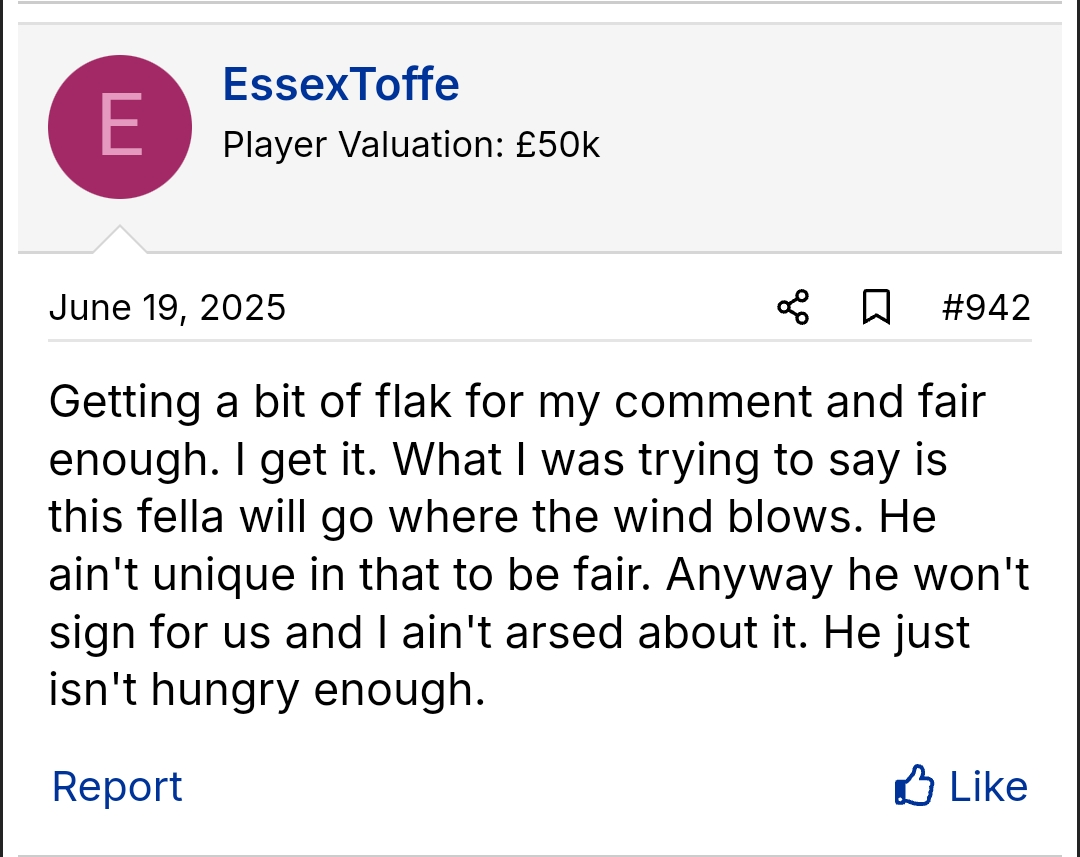The width and height of the screenshot is (1080, 857).
Task: Click the word "Anyway" in the post
Action: pyautogui.click(x=735, y=575)
